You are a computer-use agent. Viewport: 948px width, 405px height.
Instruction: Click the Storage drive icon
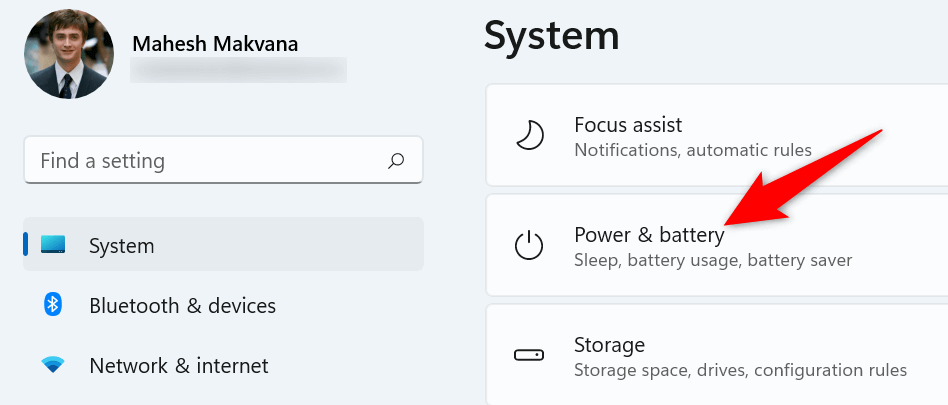528,355
